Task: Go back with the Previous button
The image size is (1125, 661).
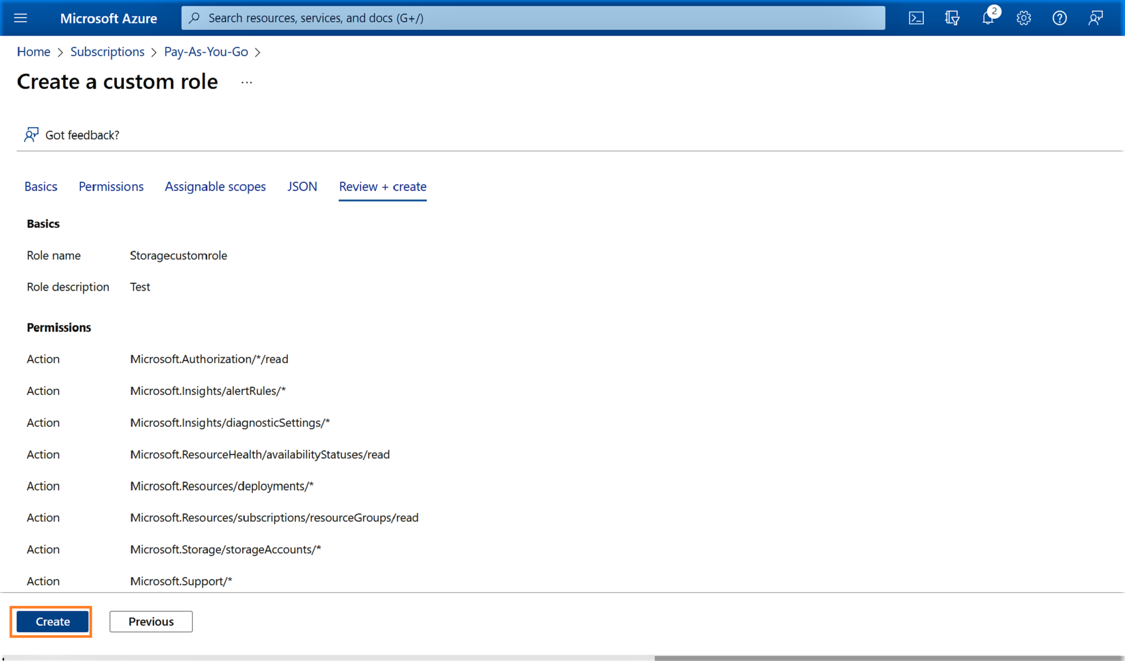Action: [151, 622]
